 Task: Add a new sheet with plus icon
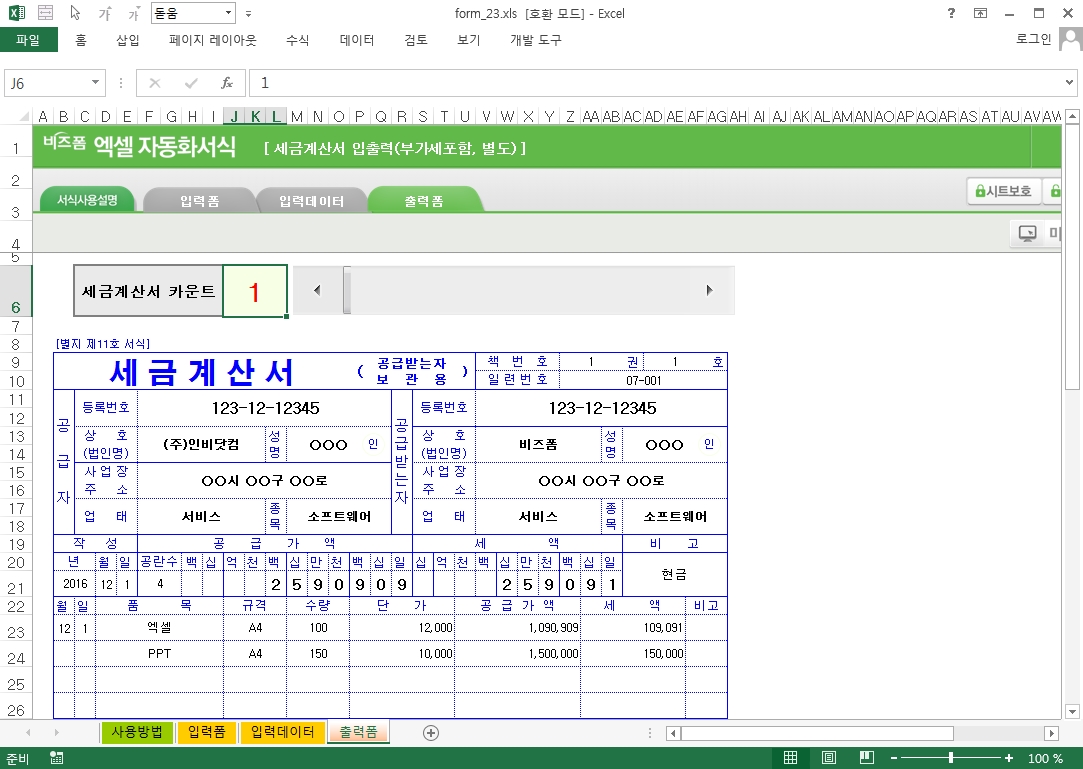point(431,732)
